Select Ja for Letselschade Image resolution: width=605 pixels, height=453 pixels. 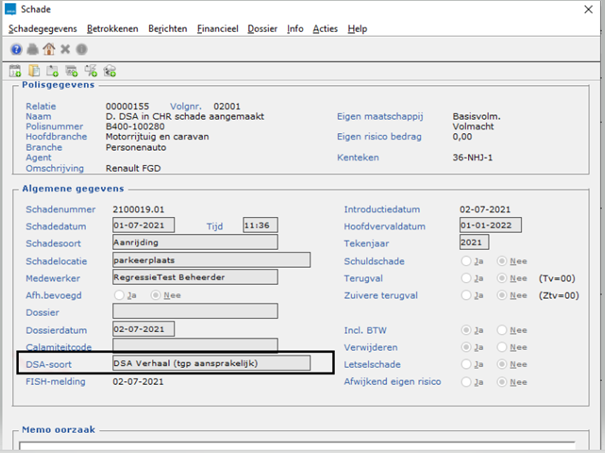pyautogui.click(x=466, y=362)
